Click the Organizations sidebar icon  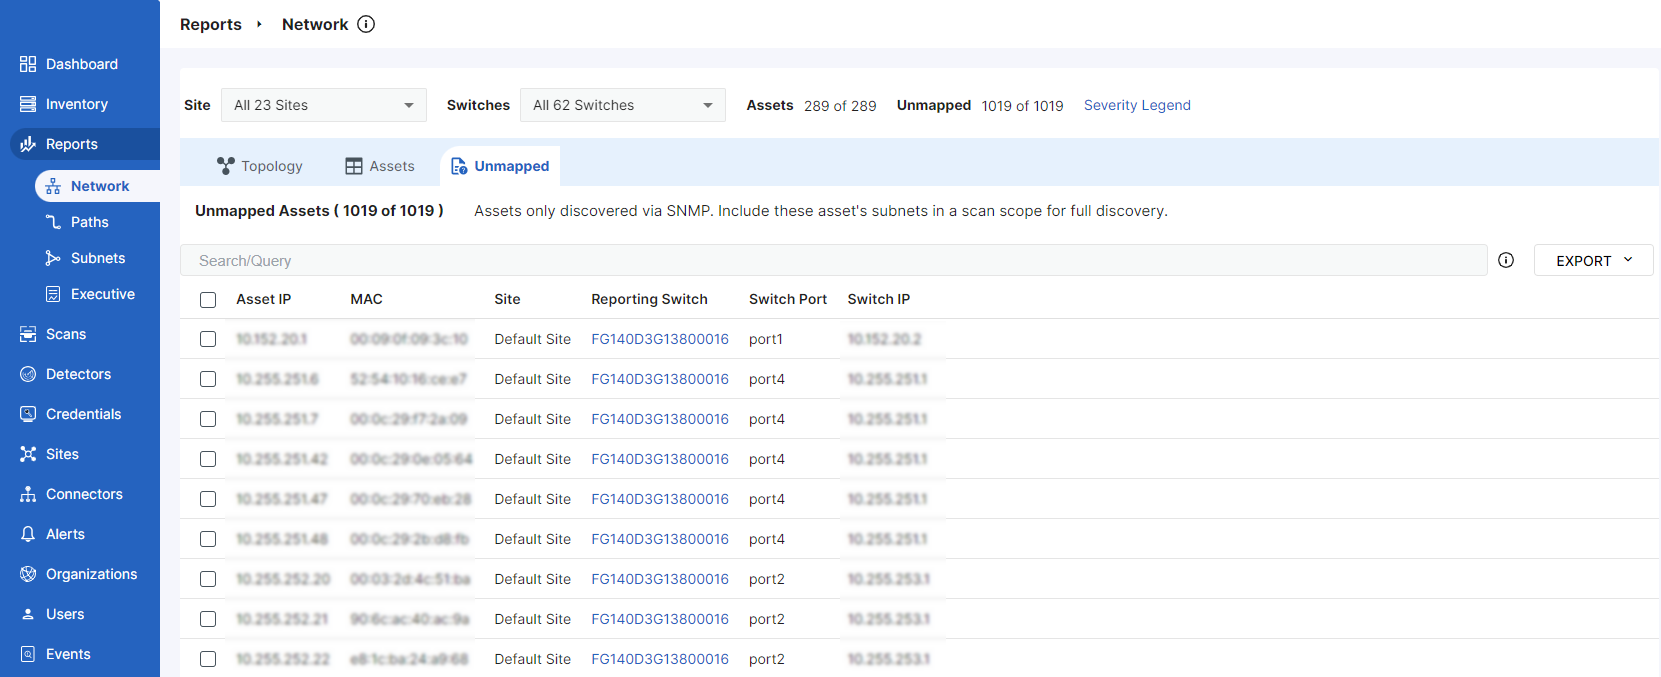tap(28, 574)
